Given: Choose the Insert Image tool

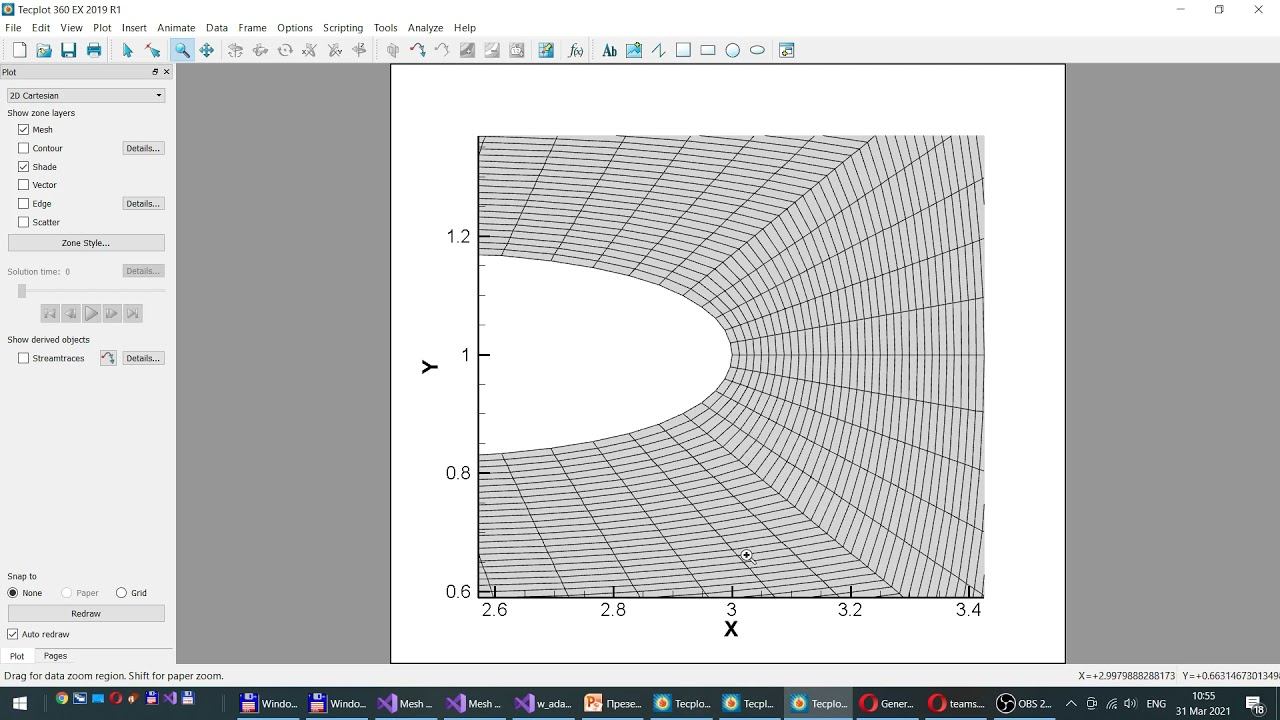Looking at the screenshot, I should pyautogui.click(x=634, y=50).
